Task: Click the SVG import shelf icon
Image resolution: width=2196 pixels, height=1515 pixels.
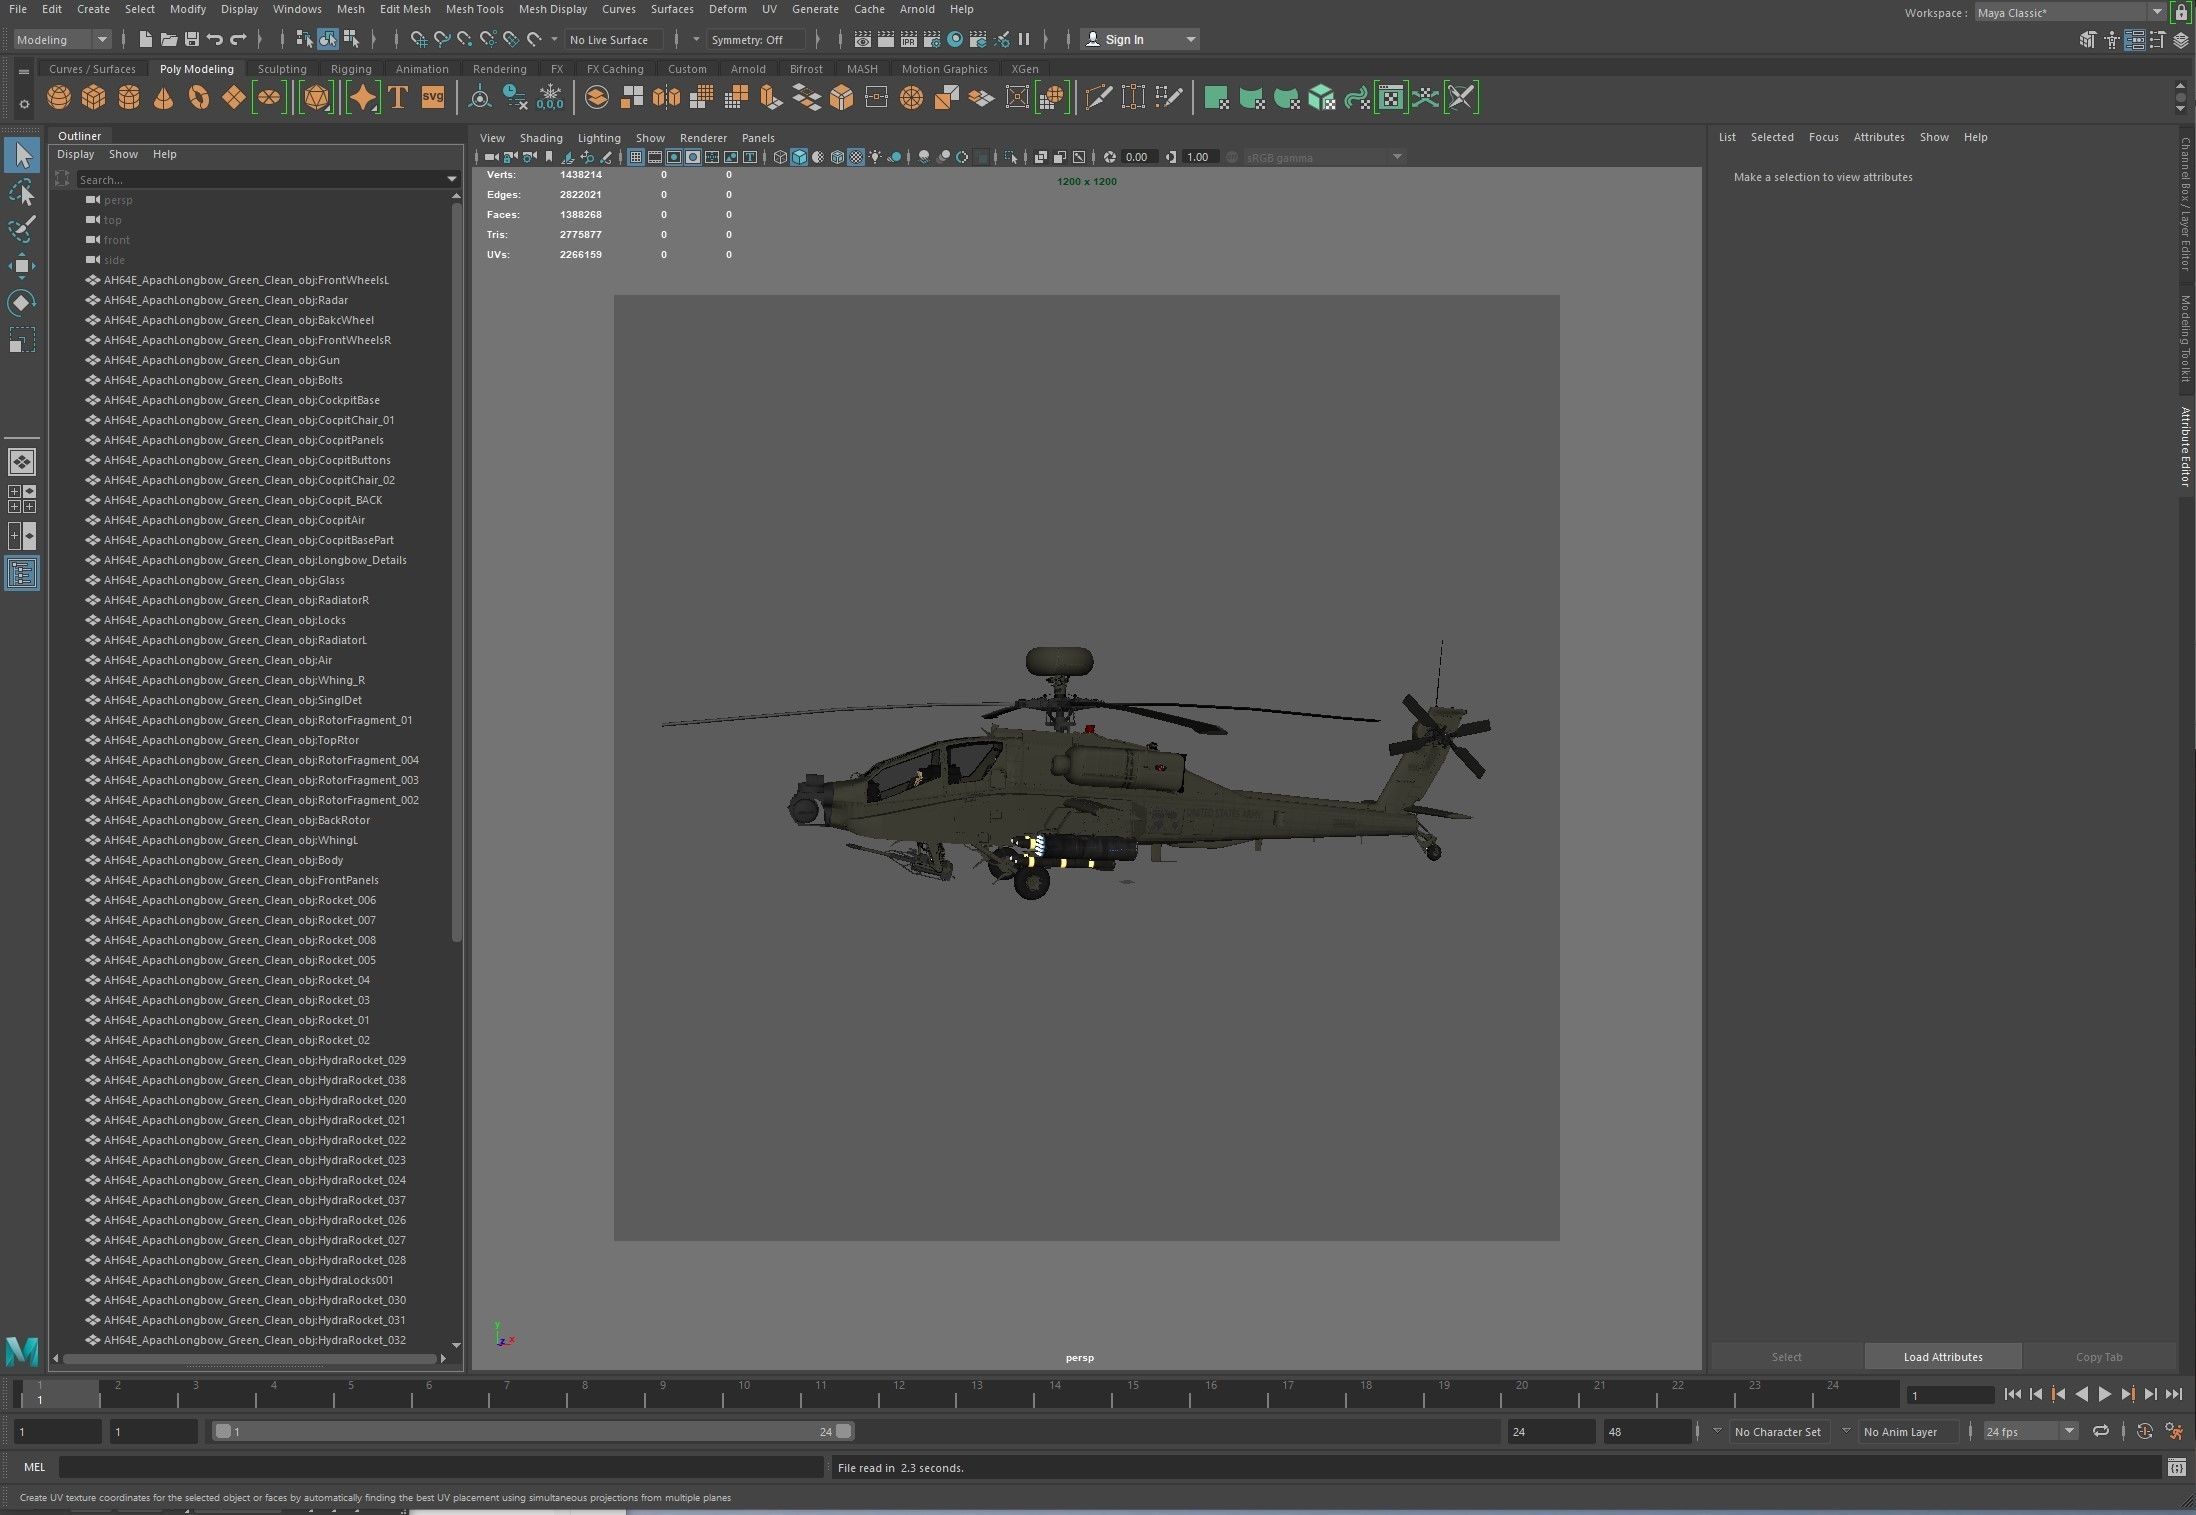Action: click(433, 98)
